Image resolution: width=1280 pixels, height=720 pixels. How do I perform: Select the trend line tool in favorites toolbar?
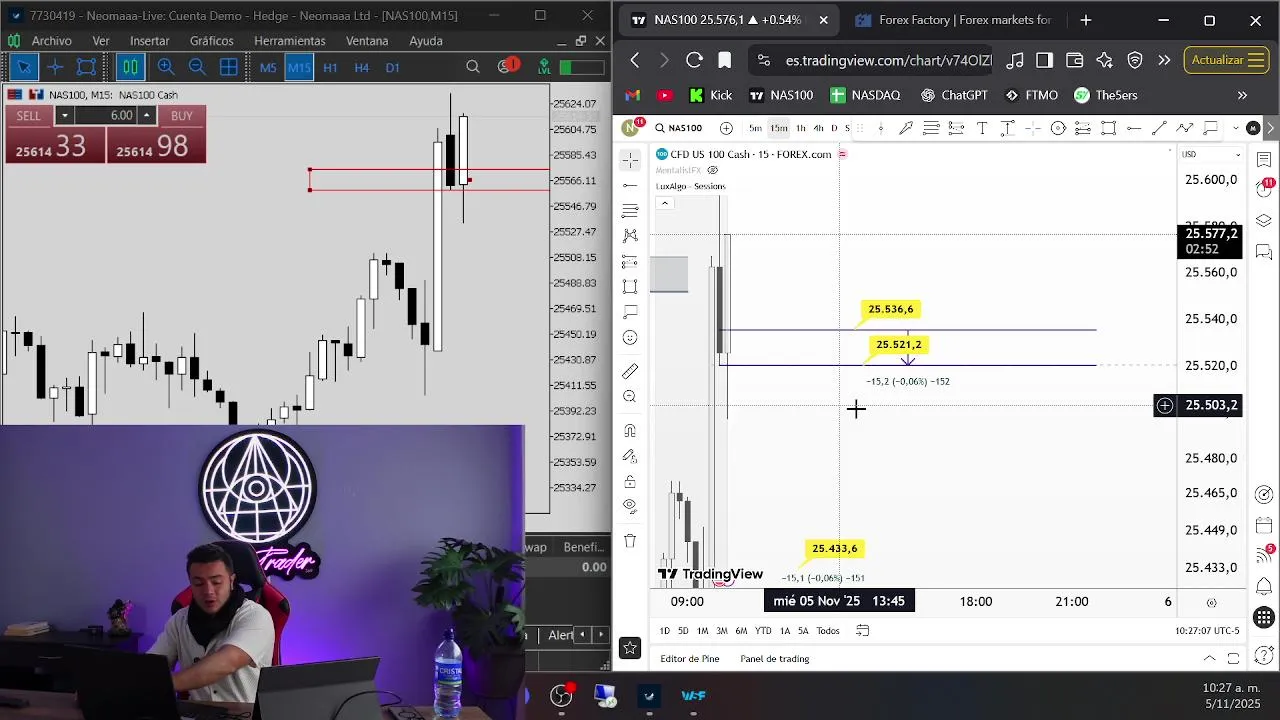[x=1159, y=128]
